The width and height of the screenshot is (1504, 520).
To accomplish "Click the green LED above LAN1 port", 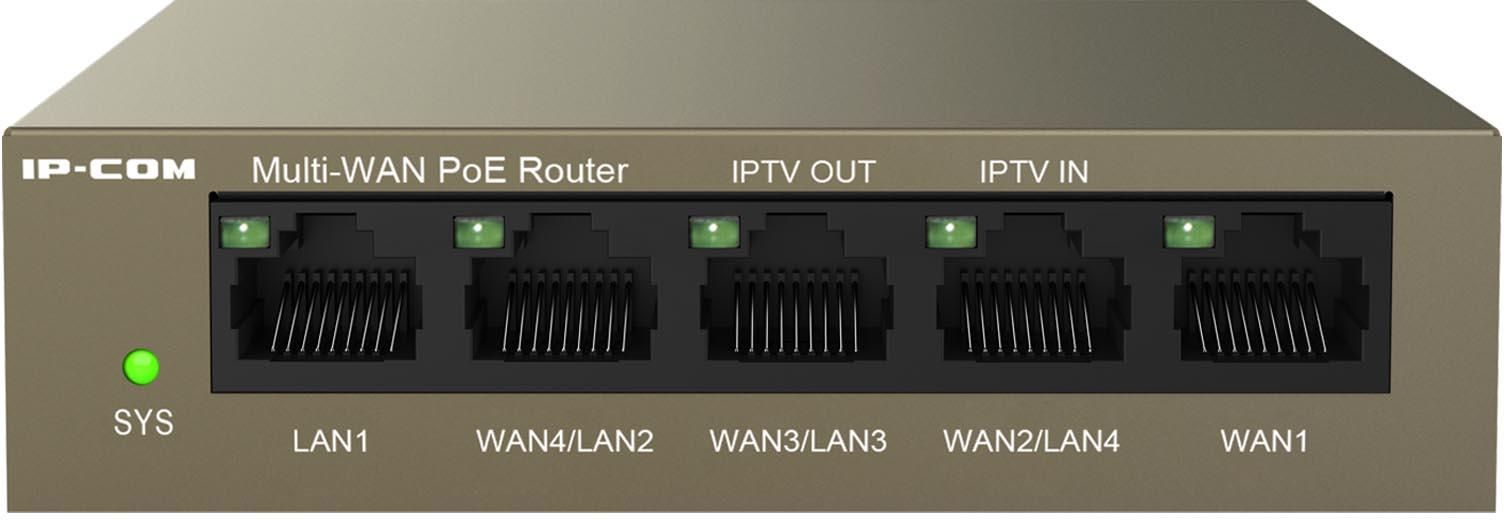I will (x=244, y=233).
